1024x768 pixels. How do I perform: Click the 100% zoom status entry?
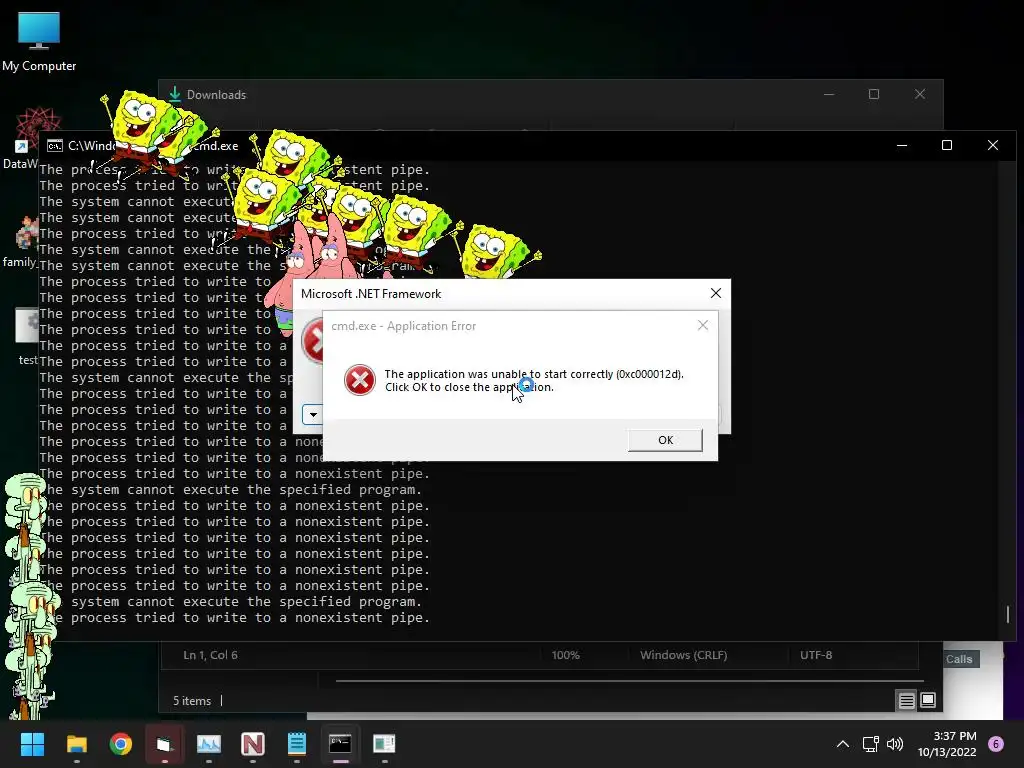point(566,655)
